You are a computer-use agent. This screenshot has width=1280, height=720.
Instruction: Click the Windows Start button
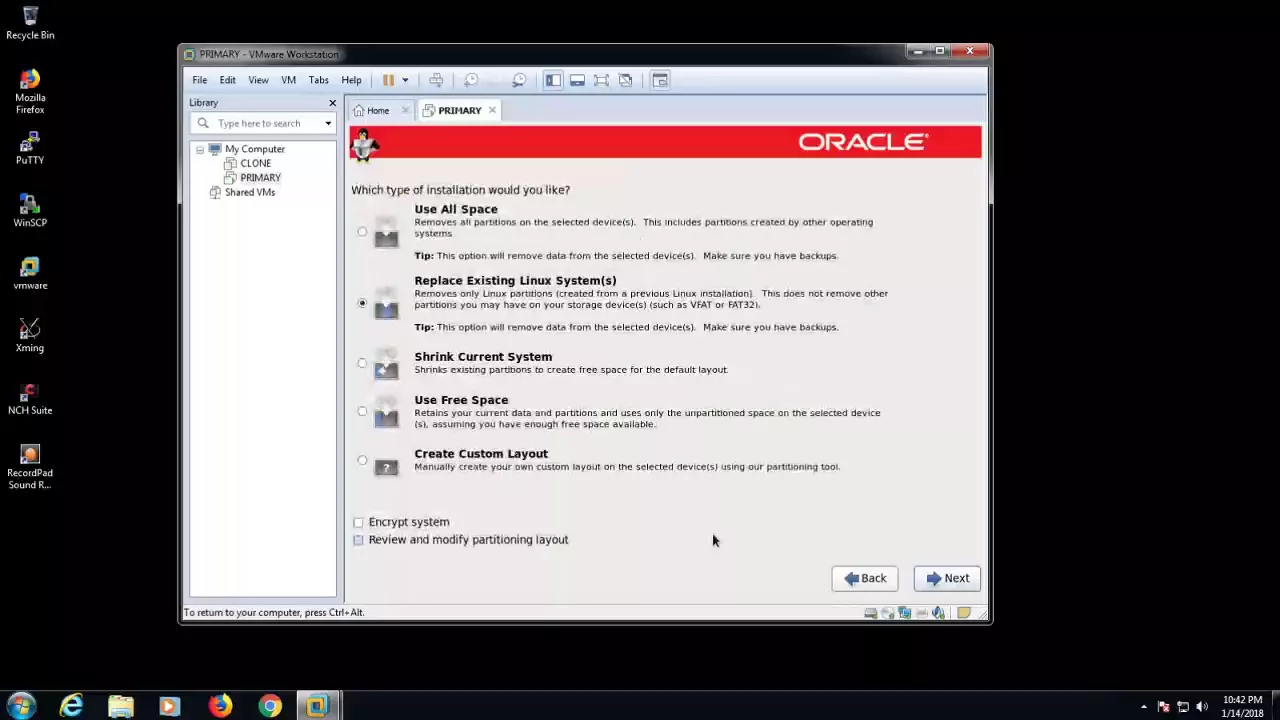pyautogui.click(x=21, y=705)
